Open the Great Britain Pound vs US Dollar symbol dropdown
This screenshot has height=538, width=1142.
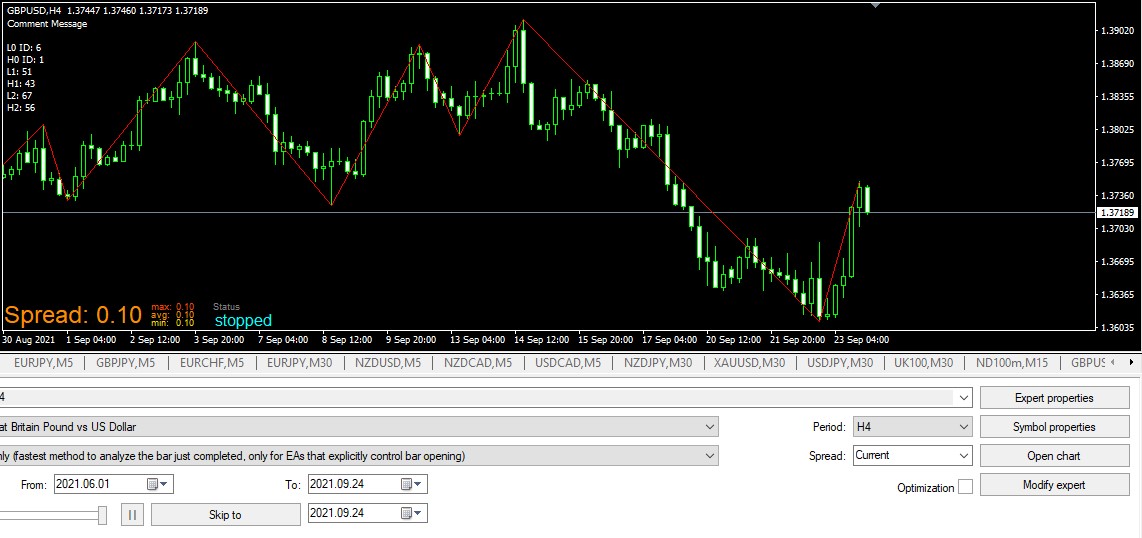point(710,427)
